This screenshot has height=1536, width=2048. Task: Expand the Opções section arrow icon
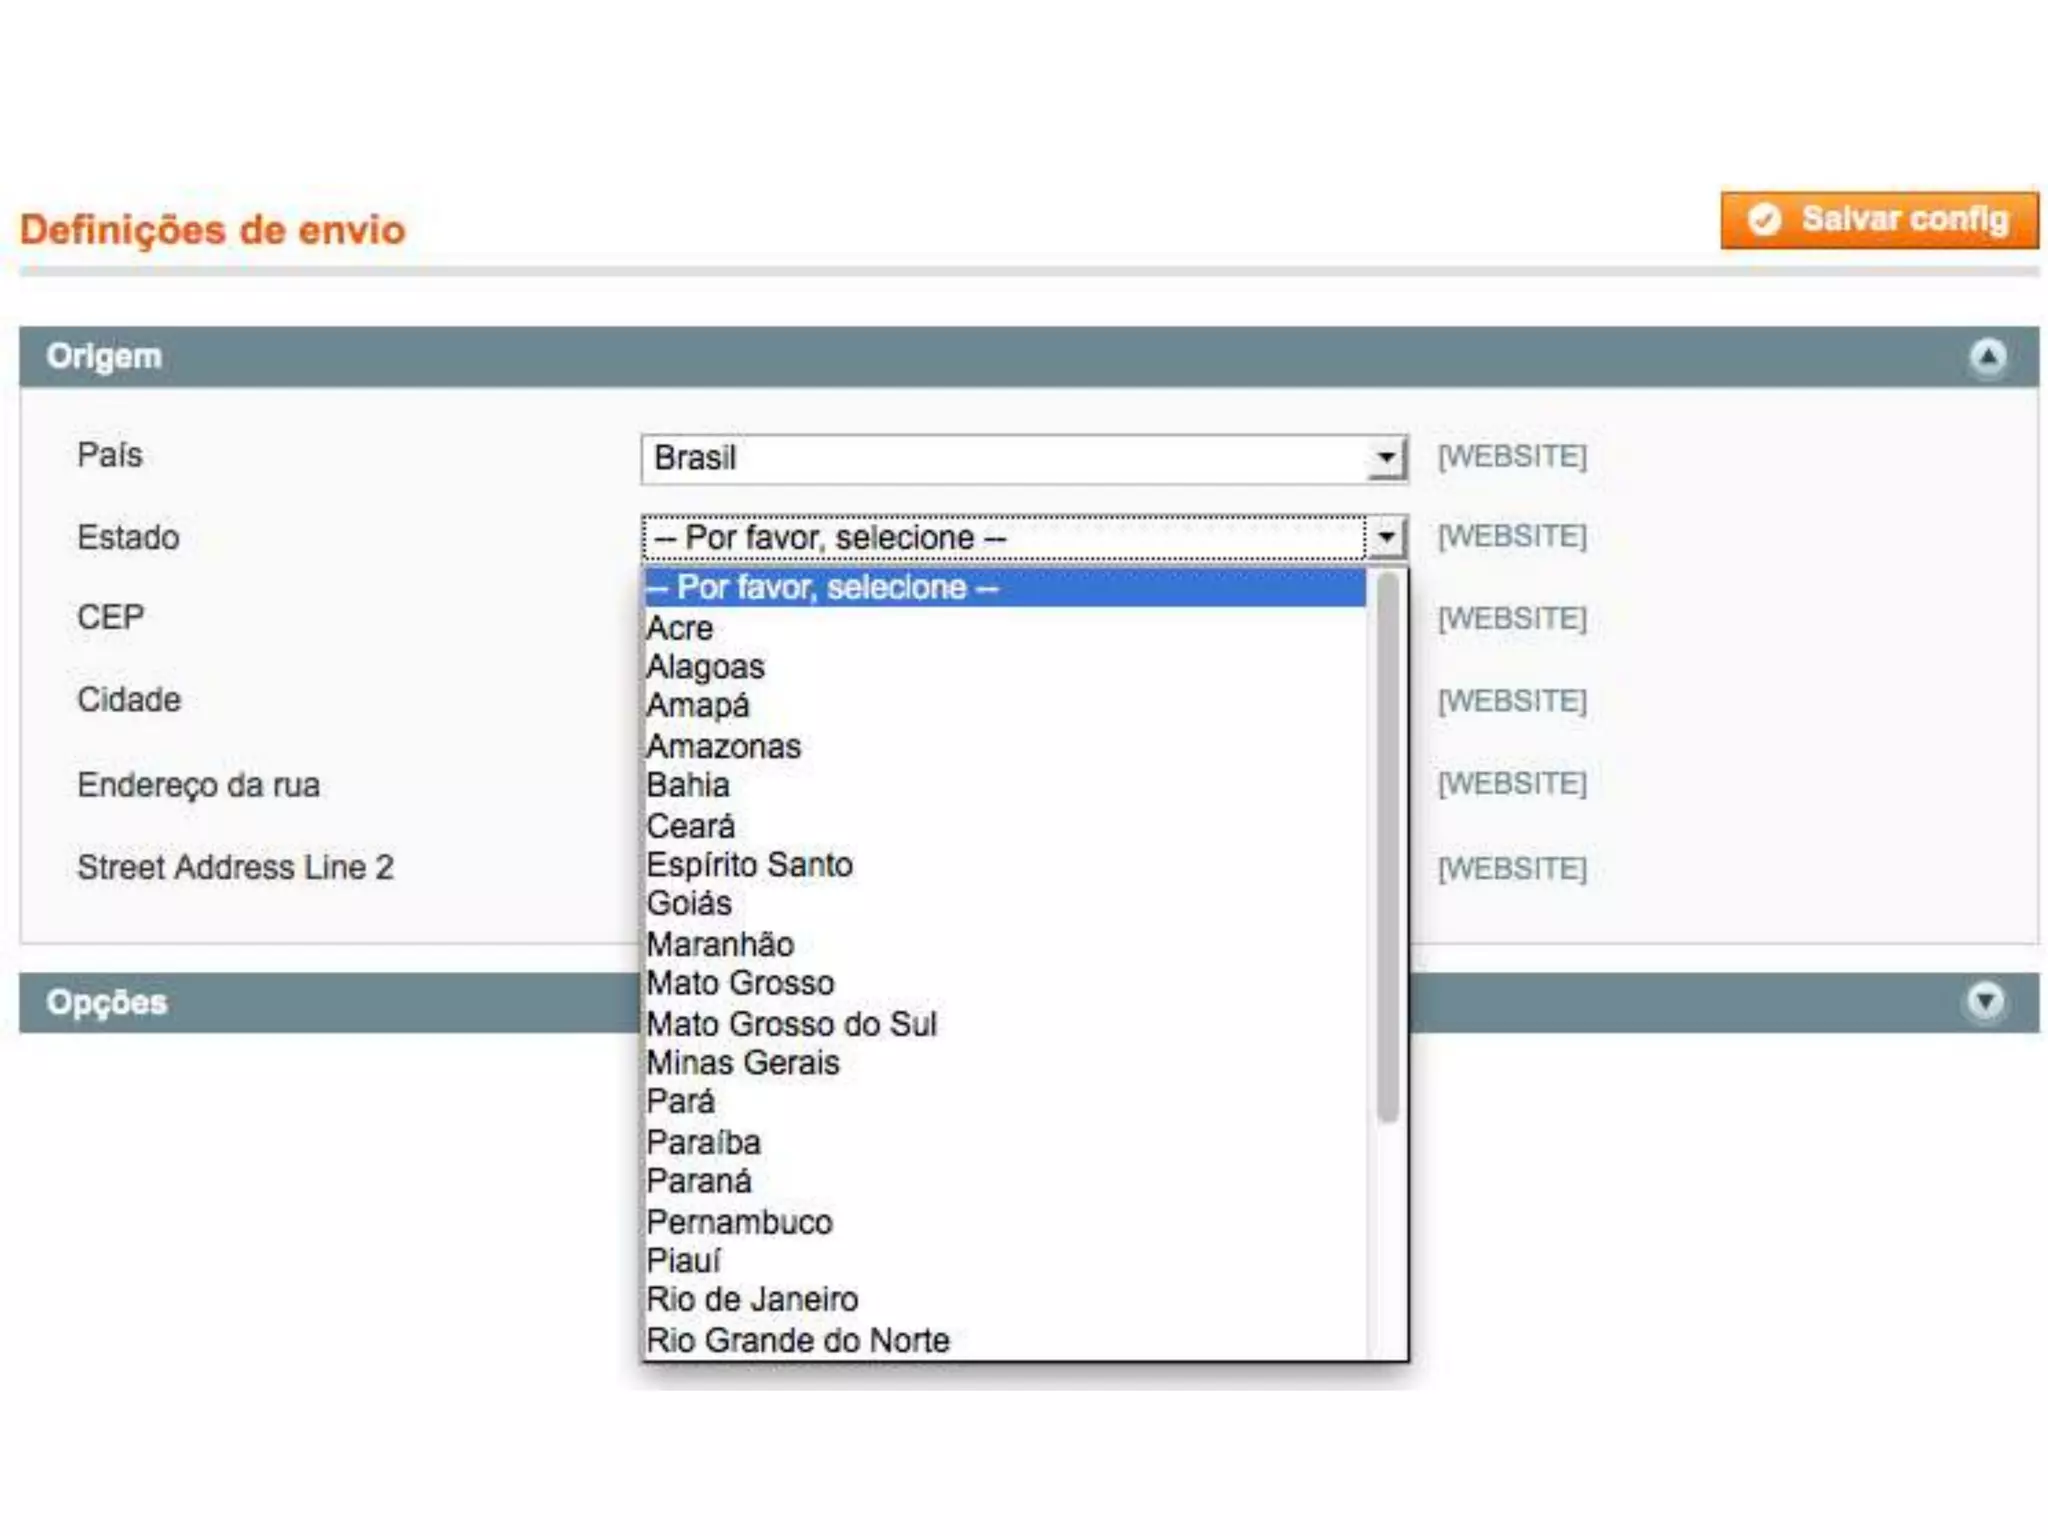click(x=1985, y=1001)
